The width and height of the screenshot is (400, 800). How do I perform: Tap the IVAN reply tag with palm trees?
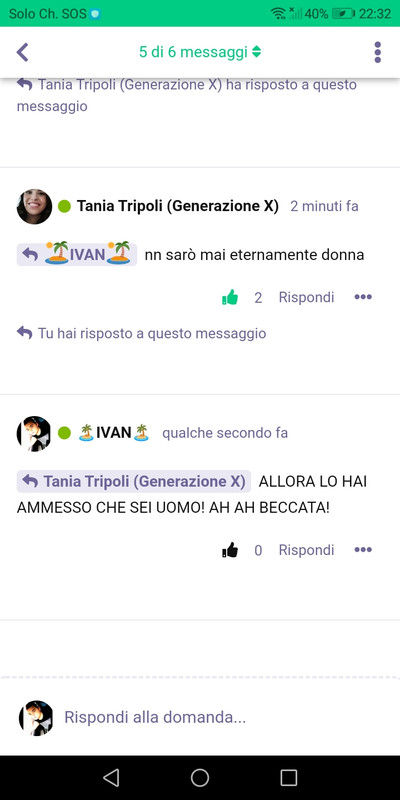(x=77, y=254)
